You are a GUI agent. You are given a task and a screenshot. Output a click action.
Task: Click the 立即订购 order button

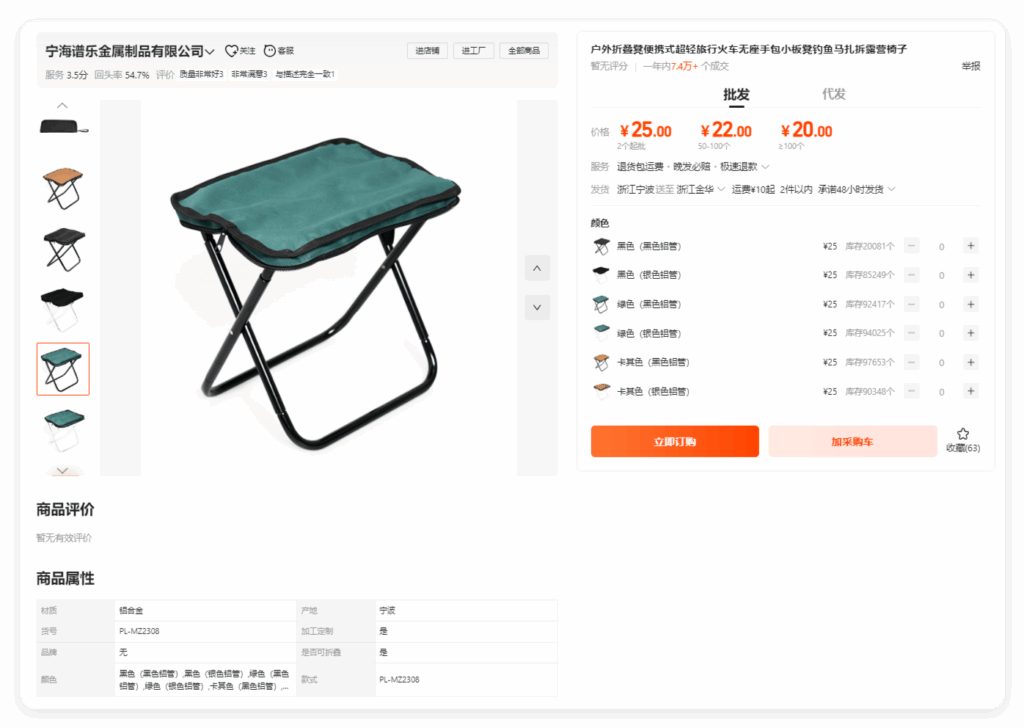[675, 441]
